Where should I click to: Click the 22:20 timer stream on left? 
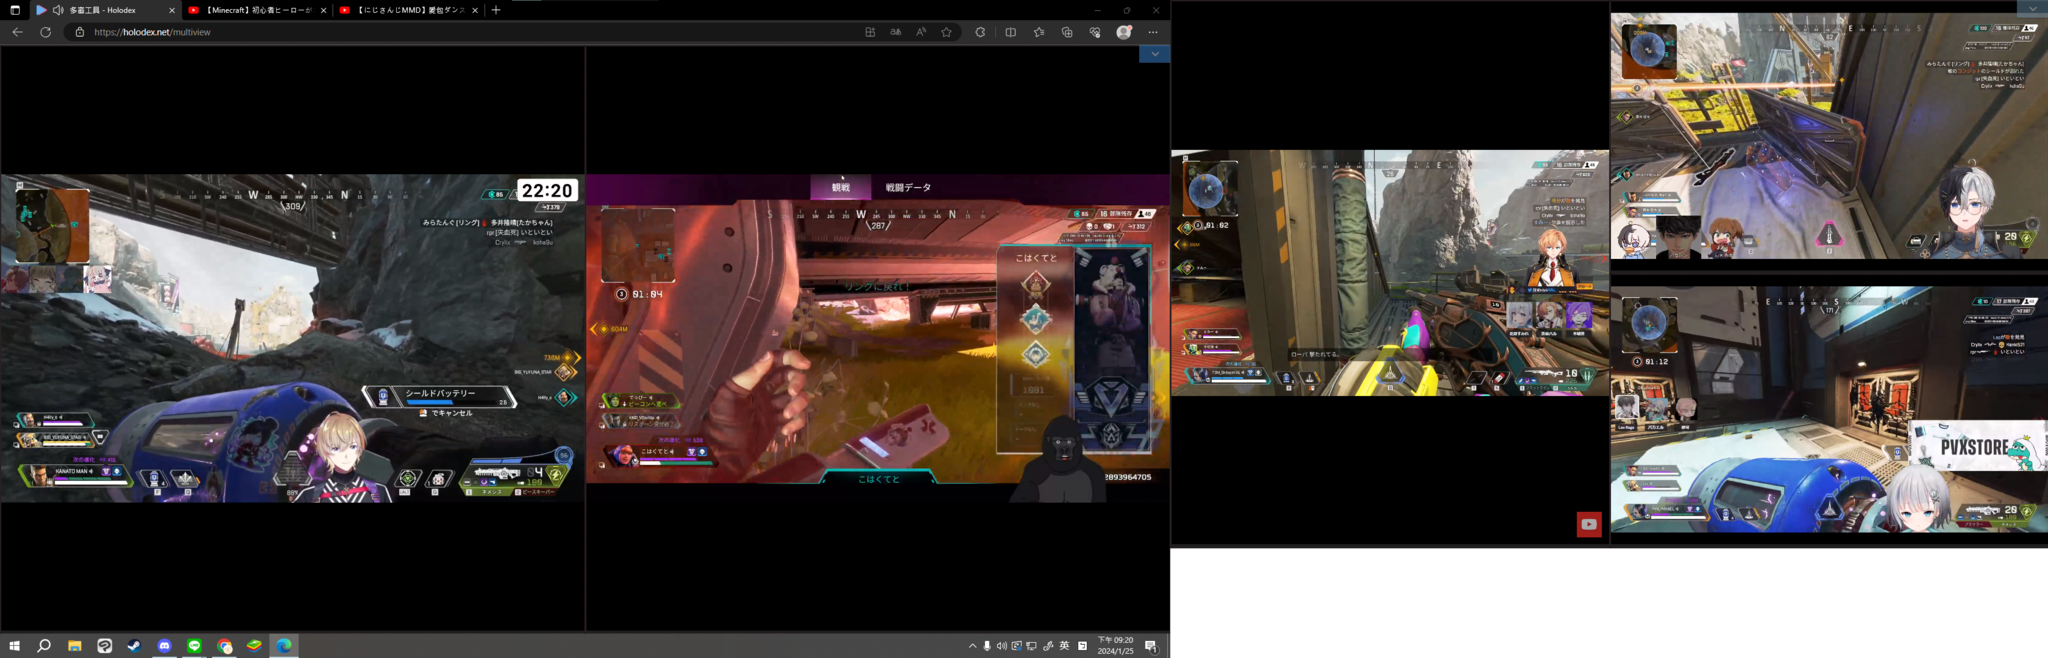pyautogui.click(x=292, y=338)
